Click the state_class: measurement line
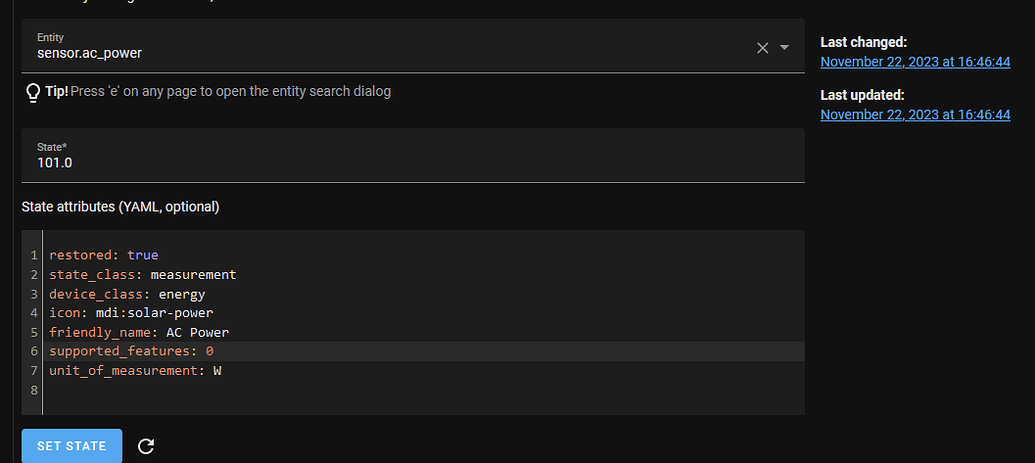 [142, 274]
